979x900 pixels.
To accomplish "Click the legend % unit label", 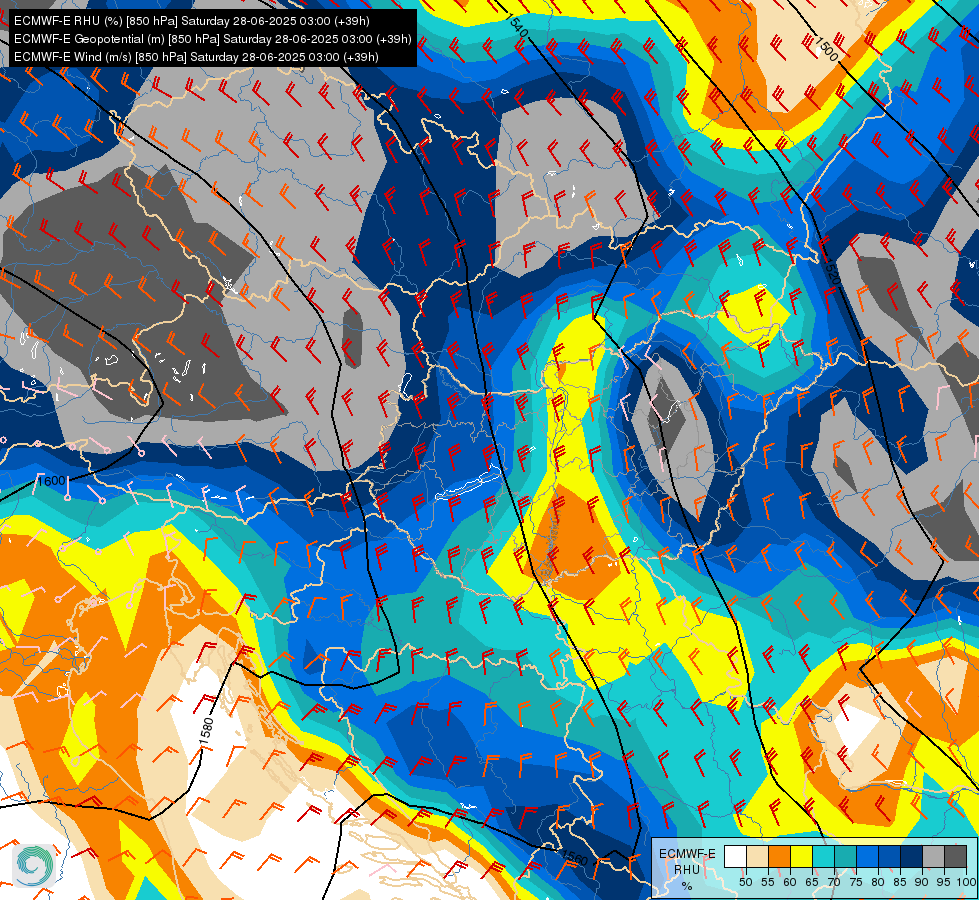I will (687, 886).
